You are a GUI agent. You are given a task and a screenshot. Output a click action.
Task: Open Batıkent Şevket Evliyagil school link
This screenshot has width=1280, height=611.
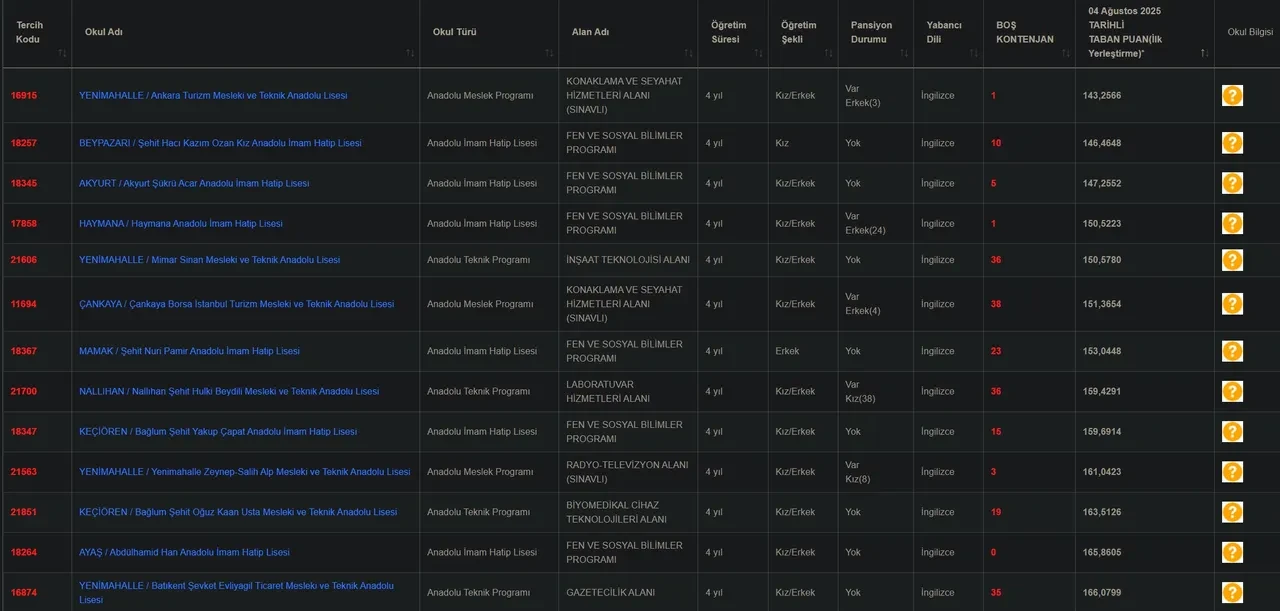236,586
